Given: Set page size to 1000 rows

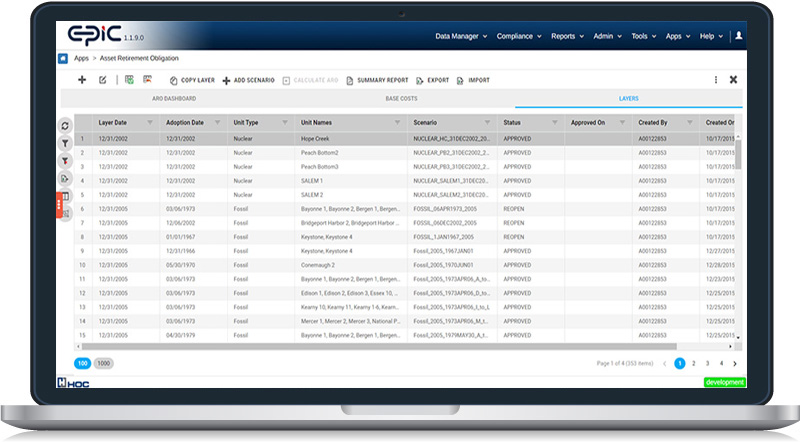Looking at the screenshot, I should 104,363.
